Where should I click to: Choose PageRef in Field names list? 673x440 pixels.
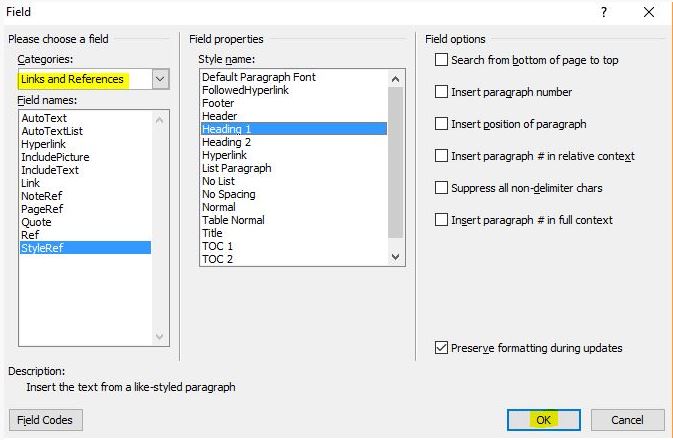[x=42, y=209]
